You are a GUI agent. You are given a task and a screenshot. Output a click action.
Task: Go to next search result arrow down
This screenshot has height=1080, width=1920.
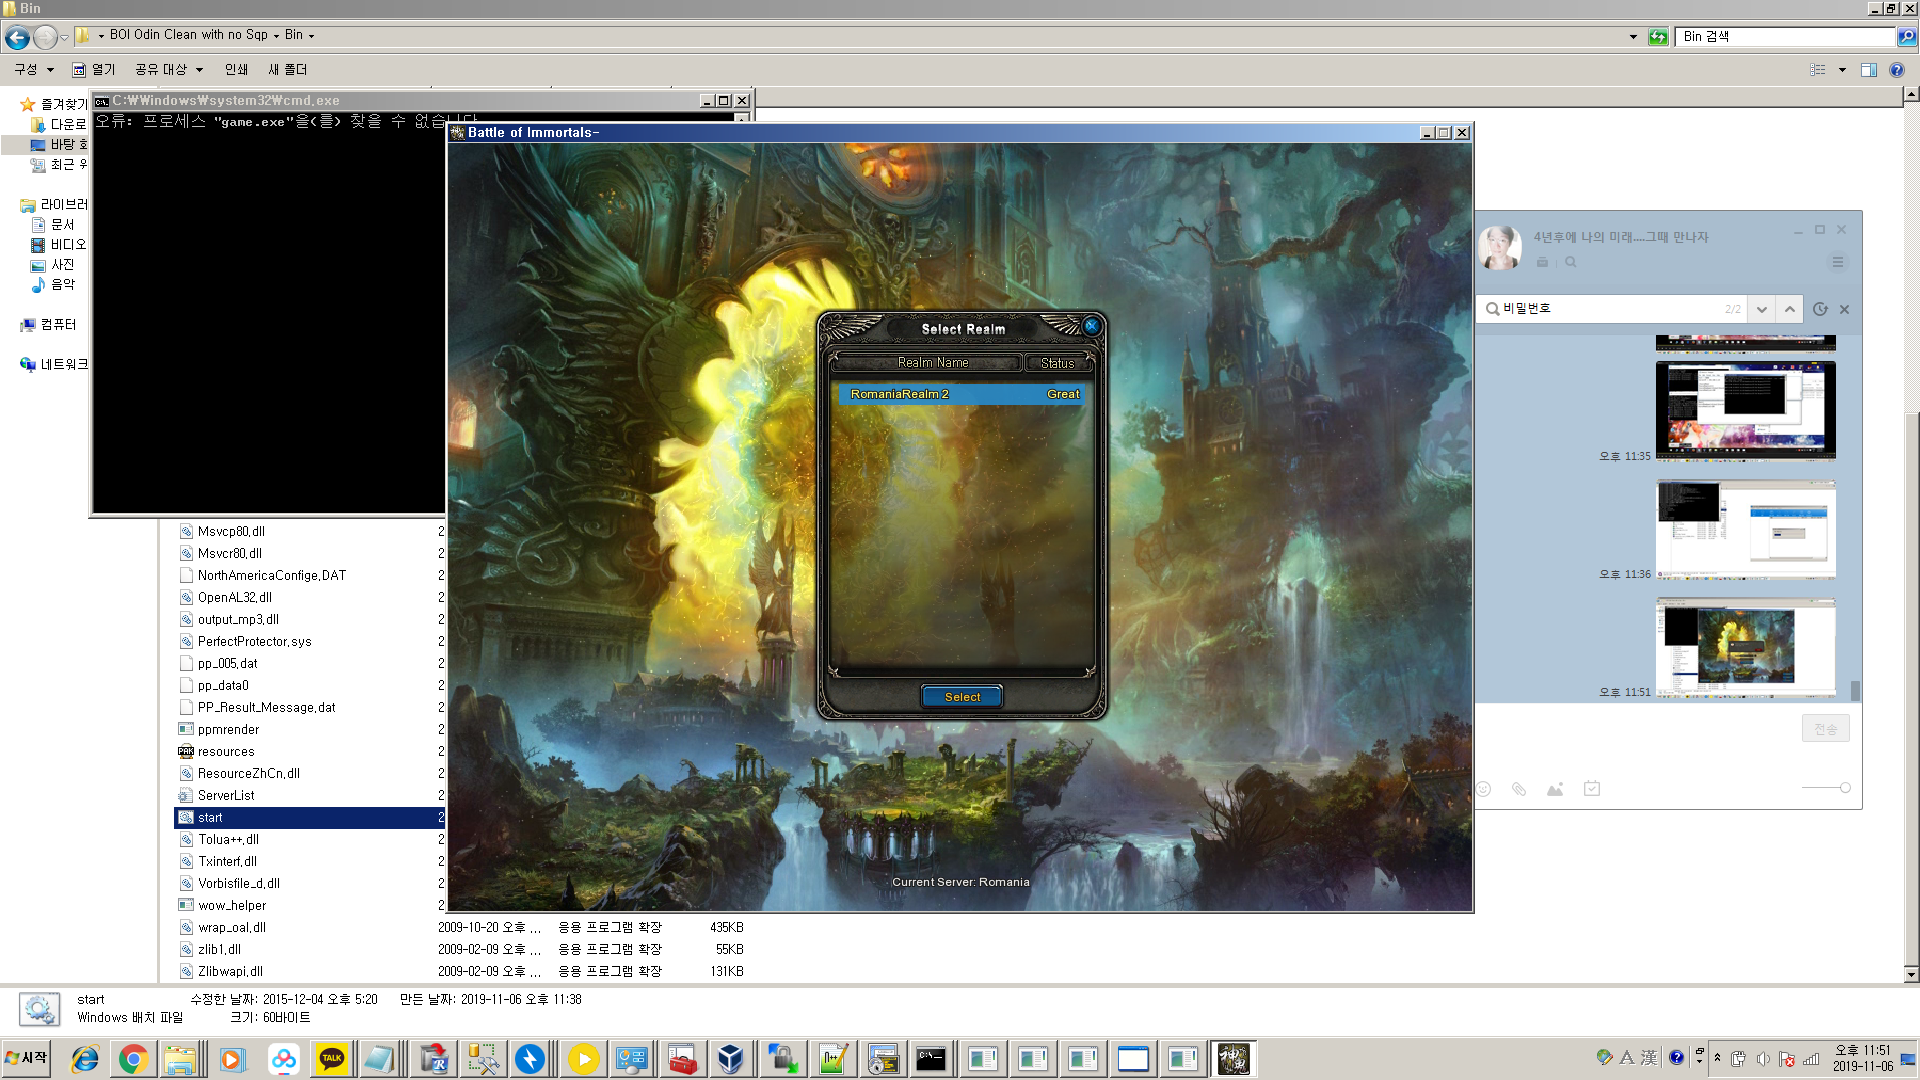(x=1762, y=309)
